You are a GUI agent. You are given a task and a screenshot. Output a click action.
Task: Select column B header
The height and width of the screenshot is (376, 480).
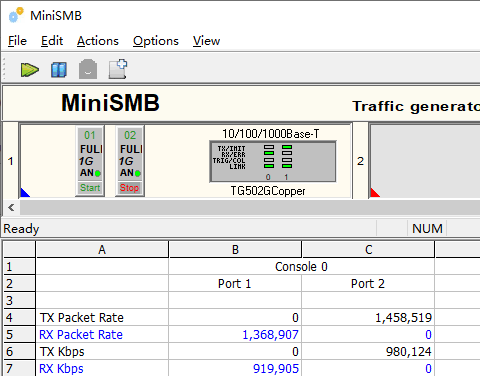(235, 249)
